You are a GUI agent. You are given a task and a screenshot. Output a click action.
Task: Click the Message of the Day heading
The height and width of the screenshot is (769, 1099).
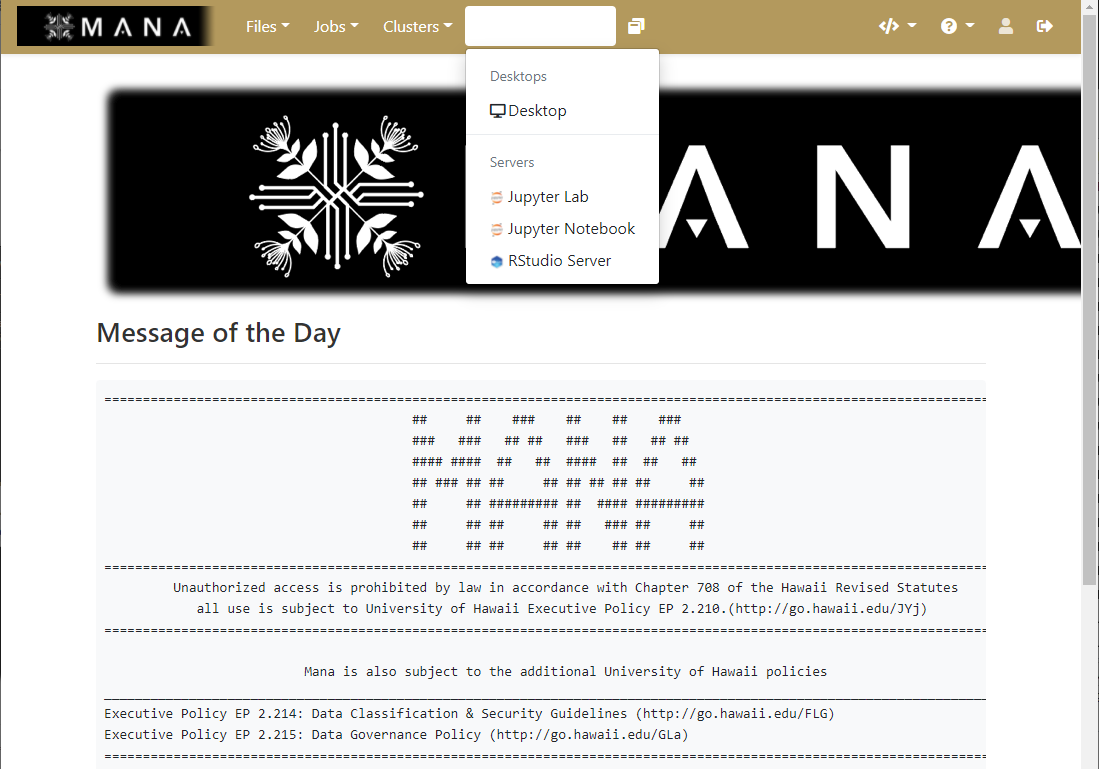pyautogui.click(x=219, y=333)
